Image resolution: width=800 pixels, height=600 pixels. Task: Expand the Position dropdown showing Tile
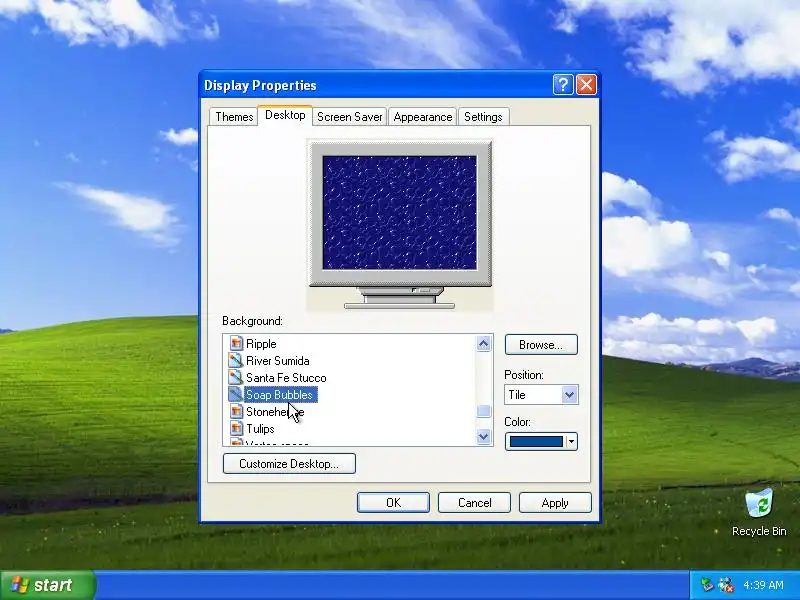(569, 395)
